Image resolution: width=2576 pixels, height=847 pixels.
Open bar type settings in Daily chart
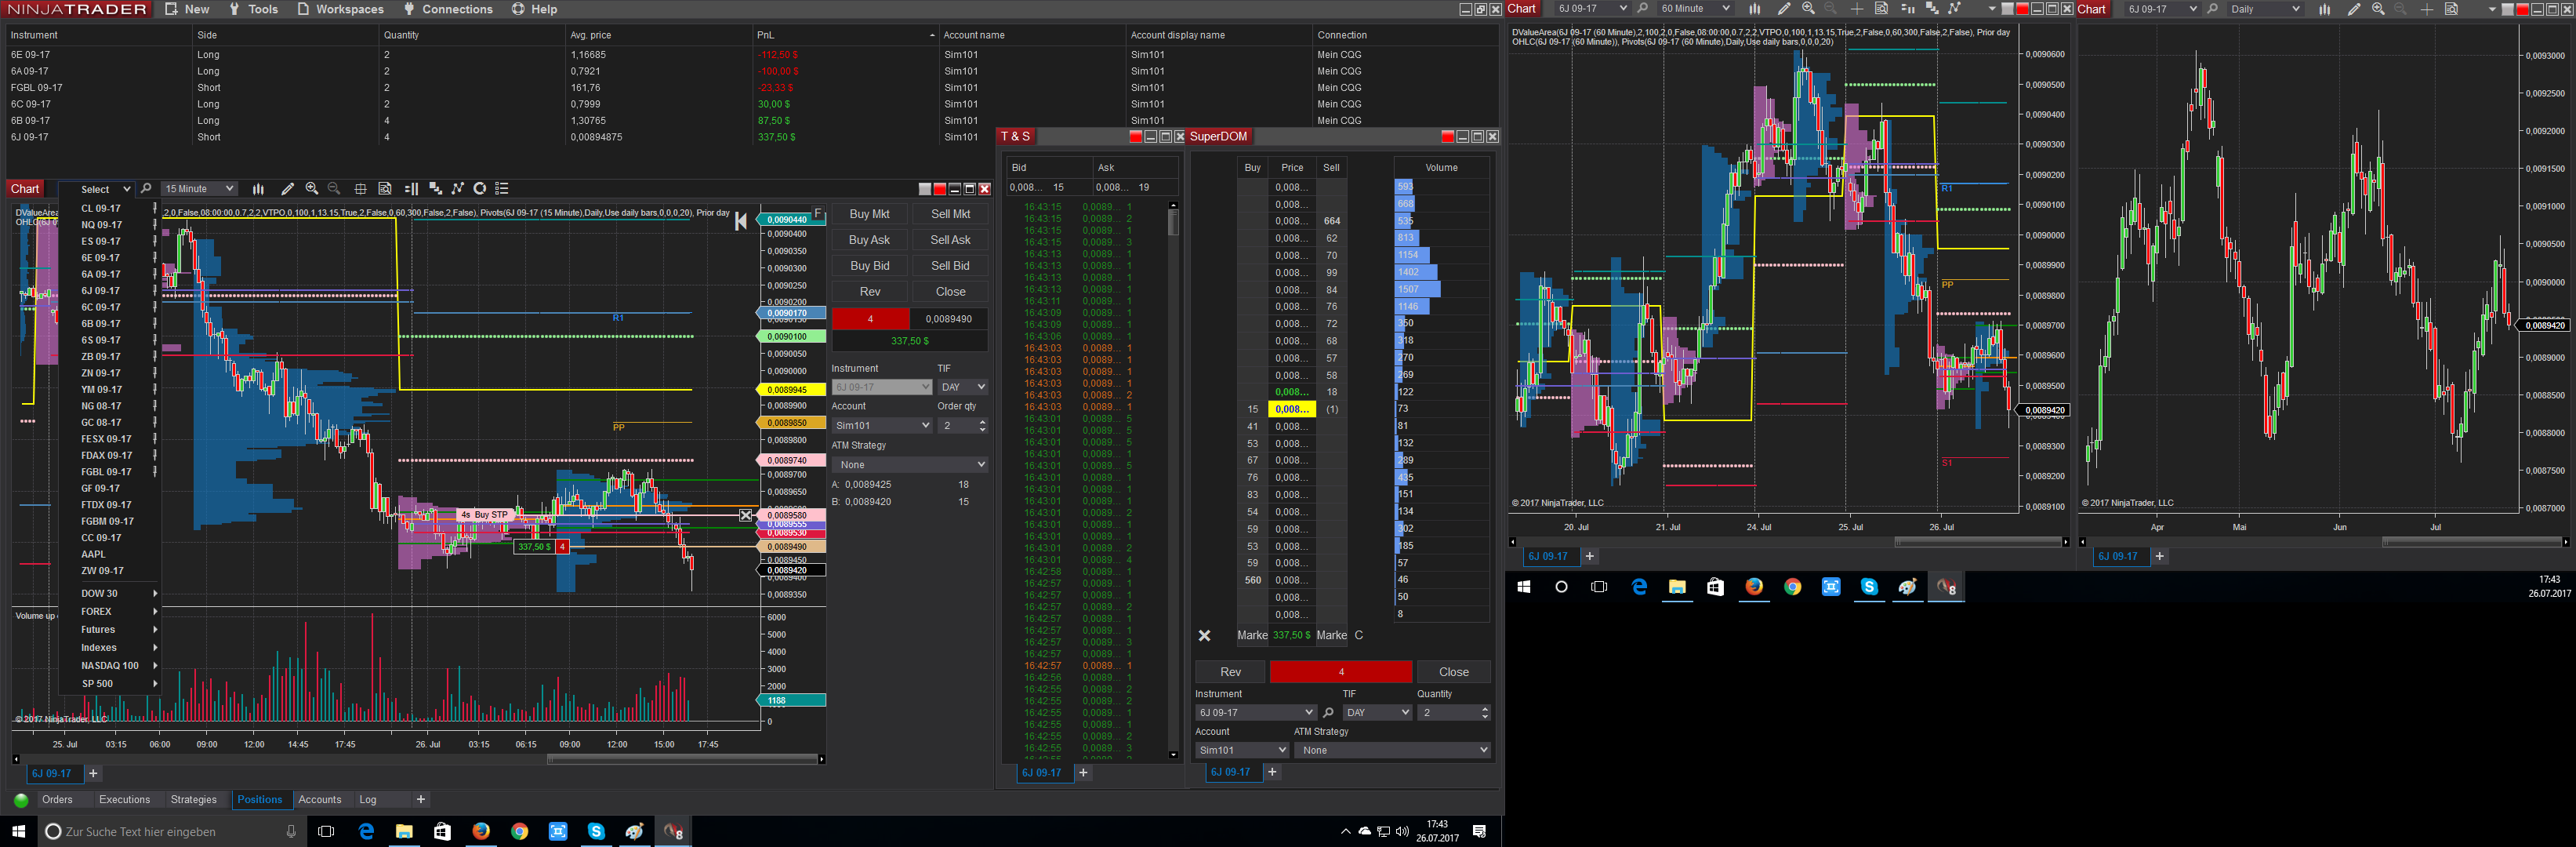pos(2325,9)
